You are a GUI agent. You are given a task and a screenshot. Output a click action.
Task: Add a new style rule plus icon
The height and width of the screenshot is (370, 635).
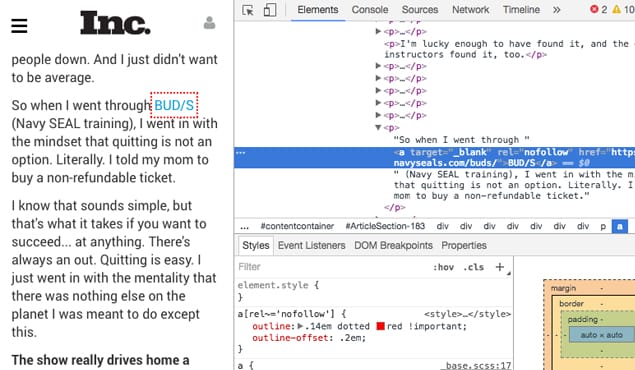coord(500,267)
